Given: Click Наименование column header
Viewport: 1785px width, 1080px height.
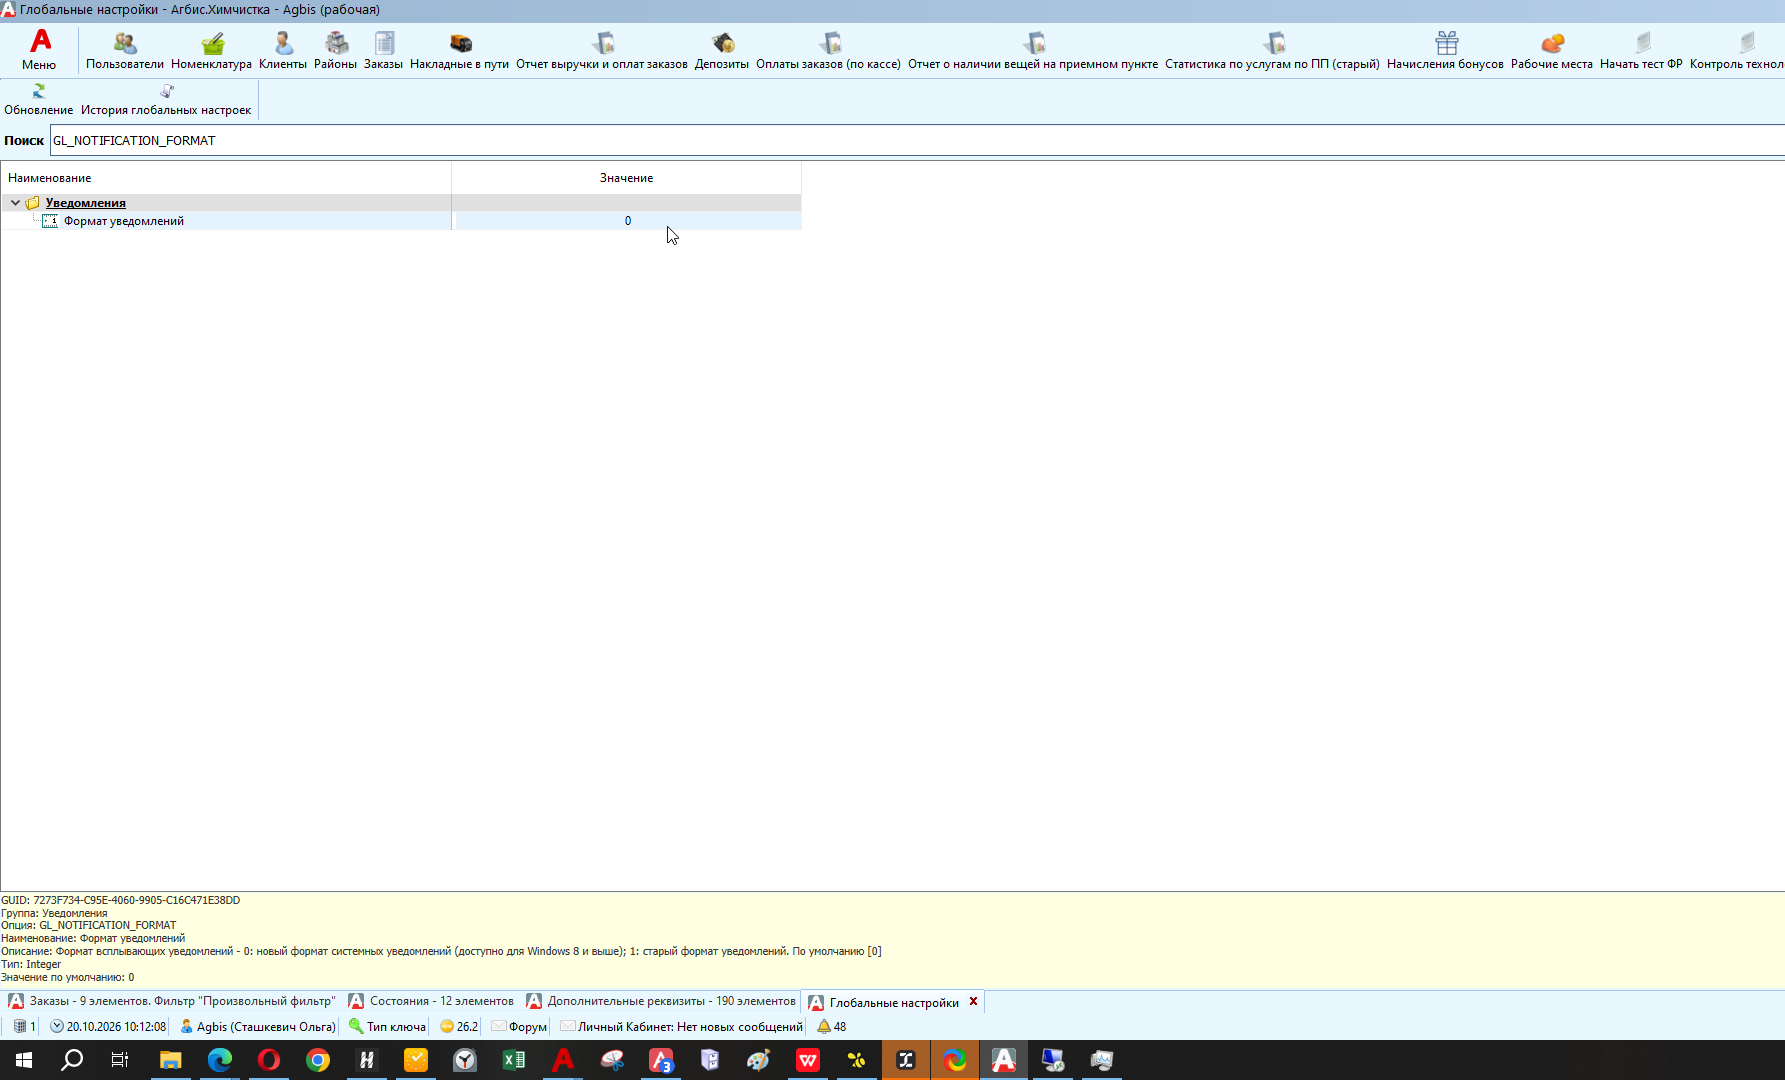Looking at the screenshot, I should 226,178.
